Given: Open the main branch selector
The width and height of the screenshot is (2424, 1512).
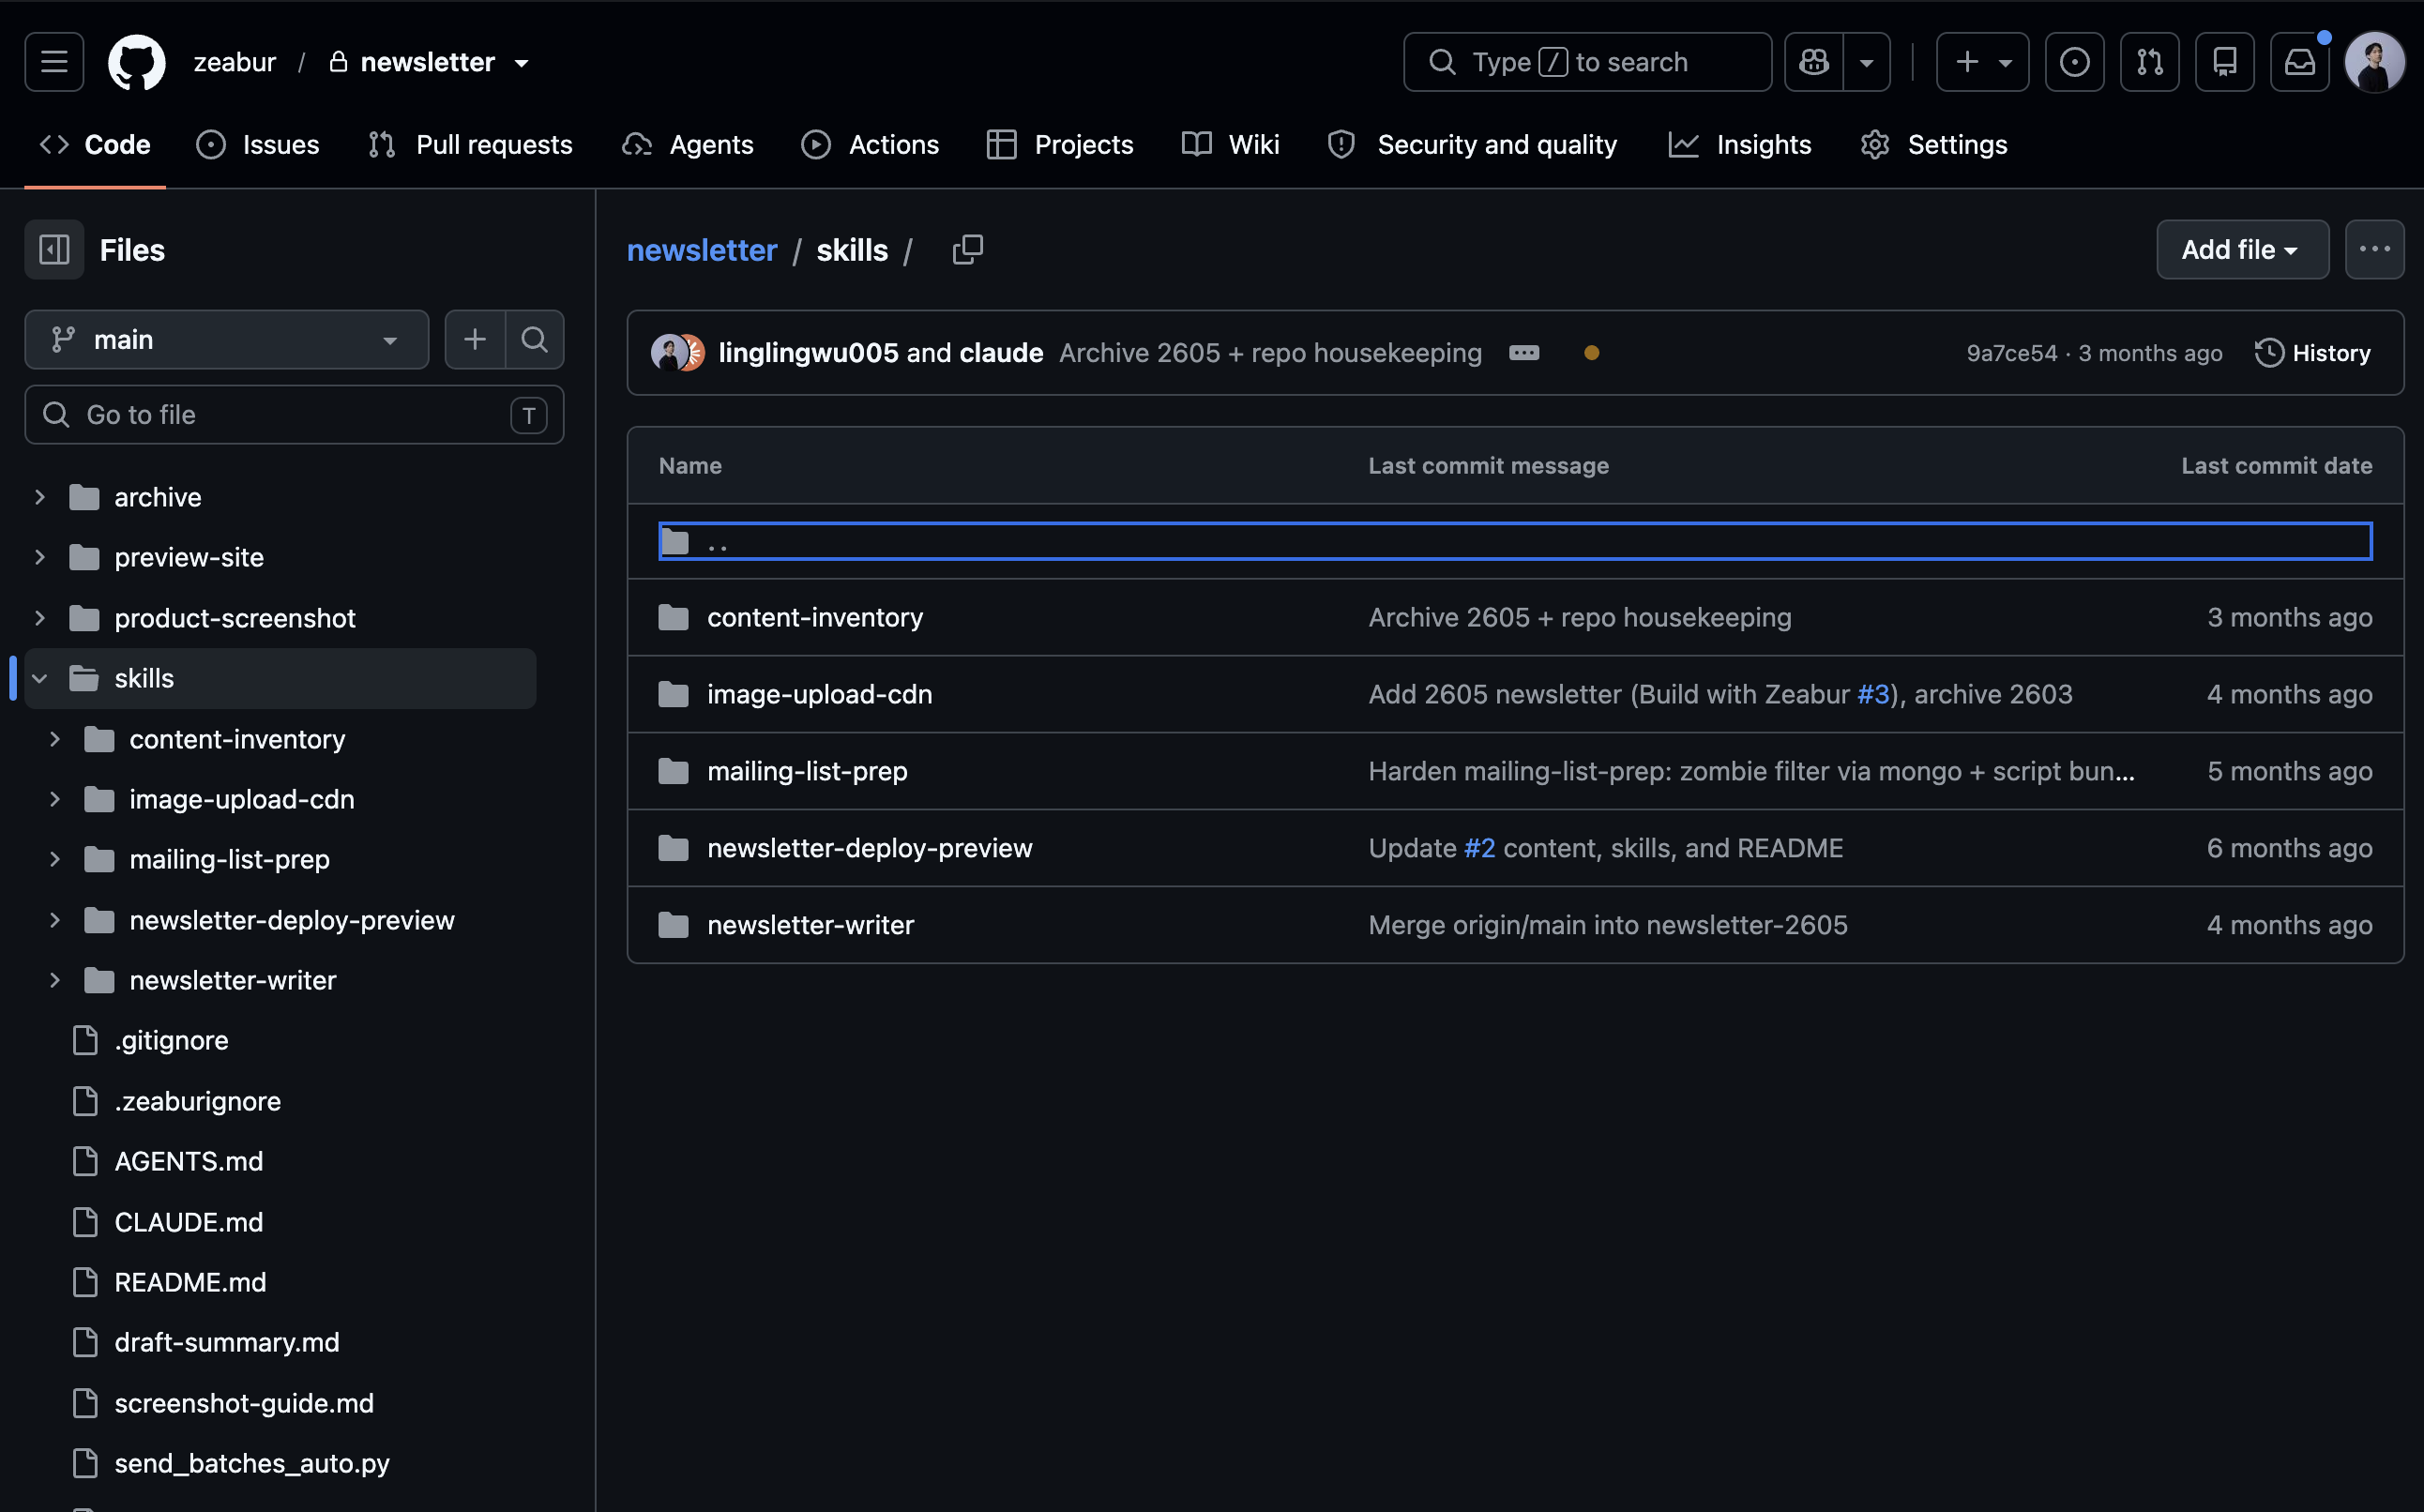Looking at the screenshot, I should tap(227, 340).
